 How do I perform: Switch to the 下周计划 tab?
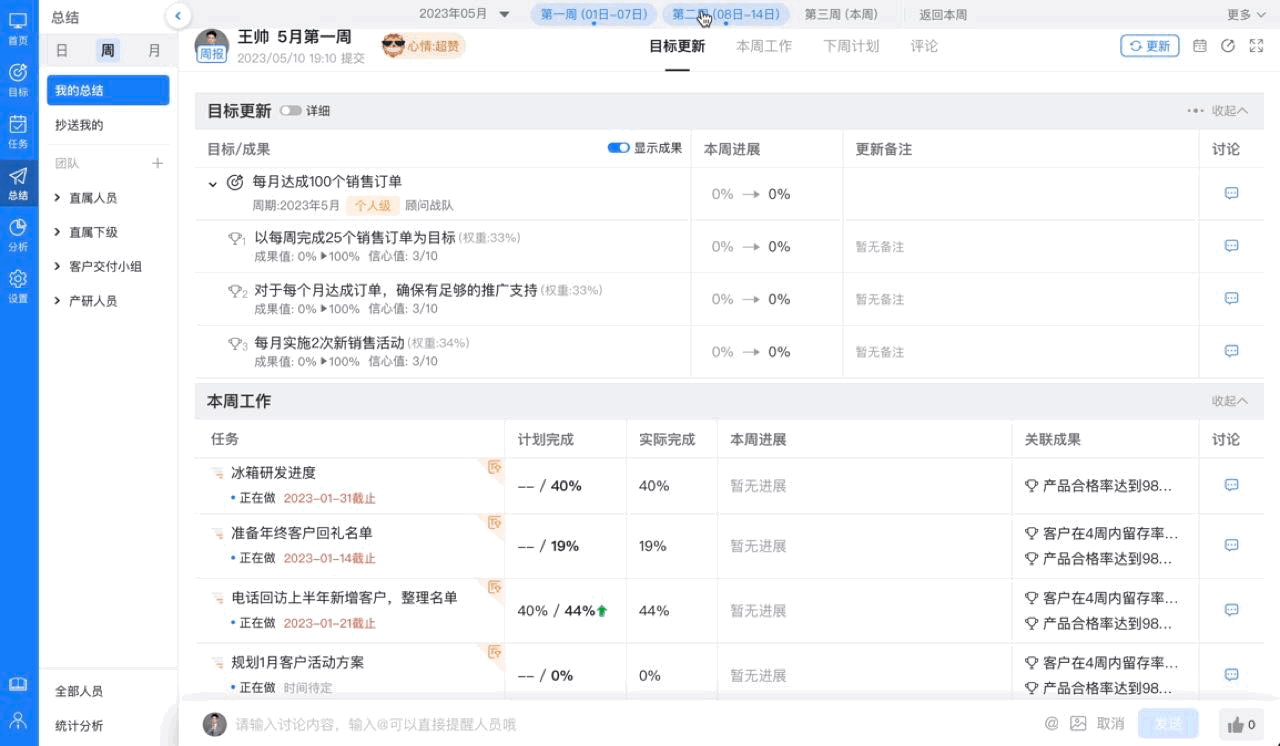(x=851, y=46)
